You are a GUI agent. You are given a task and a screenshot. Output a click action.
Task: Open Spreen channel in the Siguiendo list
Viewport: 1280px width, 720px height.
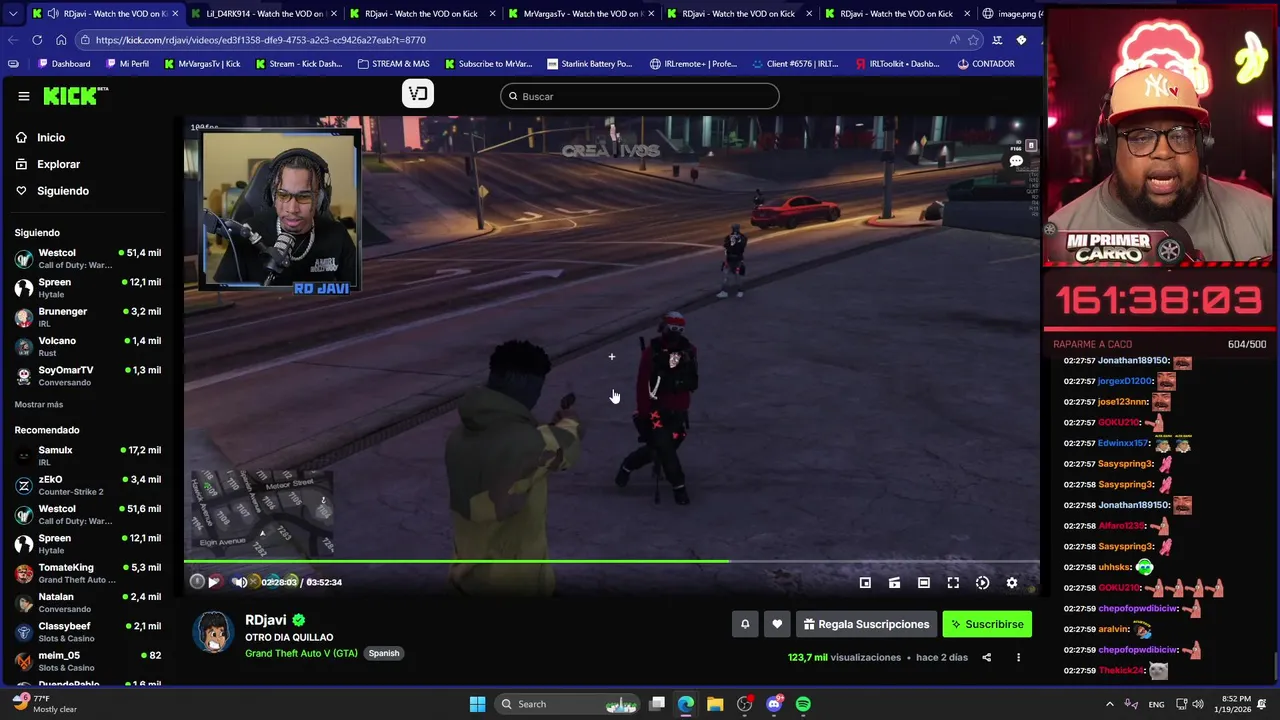tap(88, 287)
